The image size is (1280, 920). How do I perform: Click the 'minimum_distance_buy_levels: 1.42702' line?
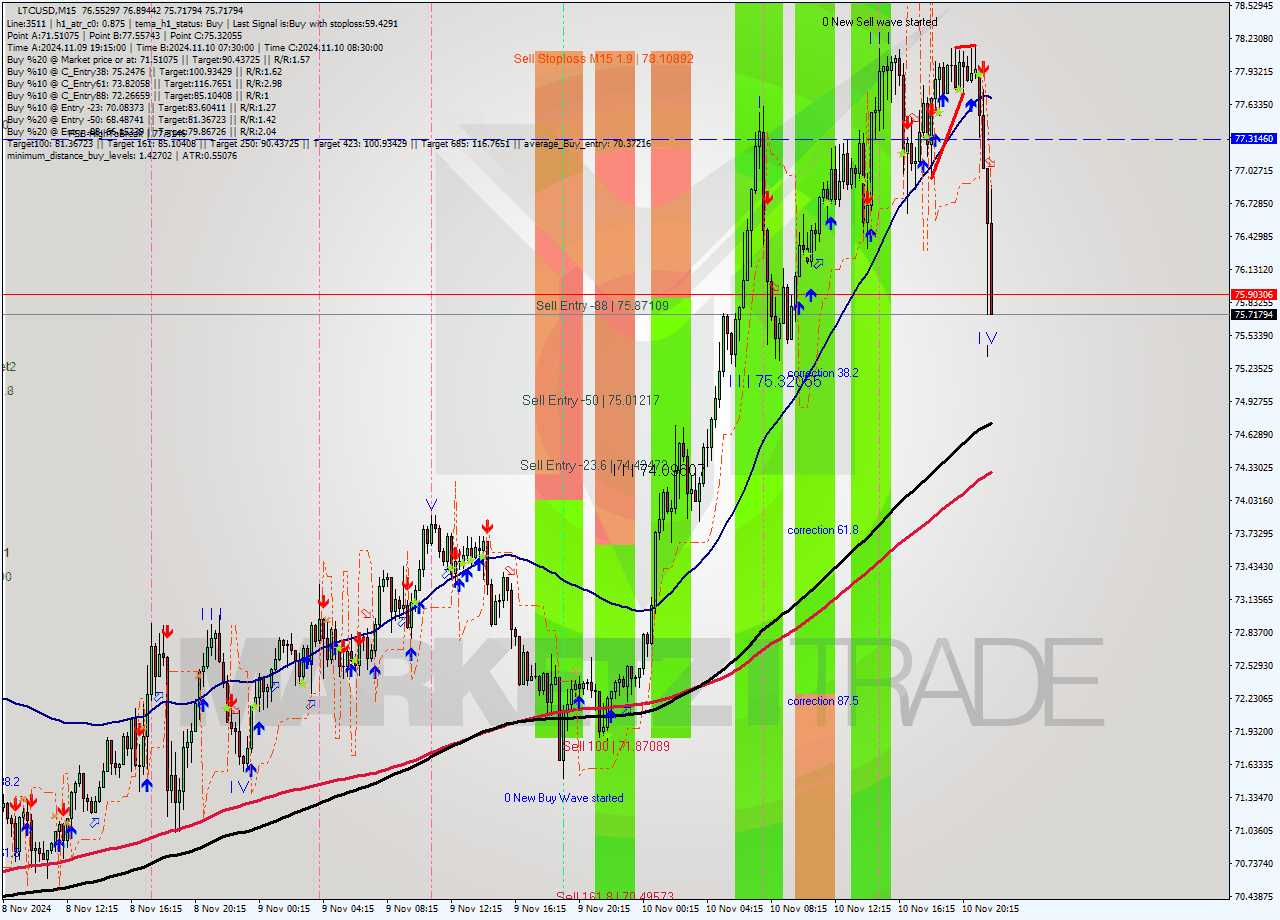point(121,156)
